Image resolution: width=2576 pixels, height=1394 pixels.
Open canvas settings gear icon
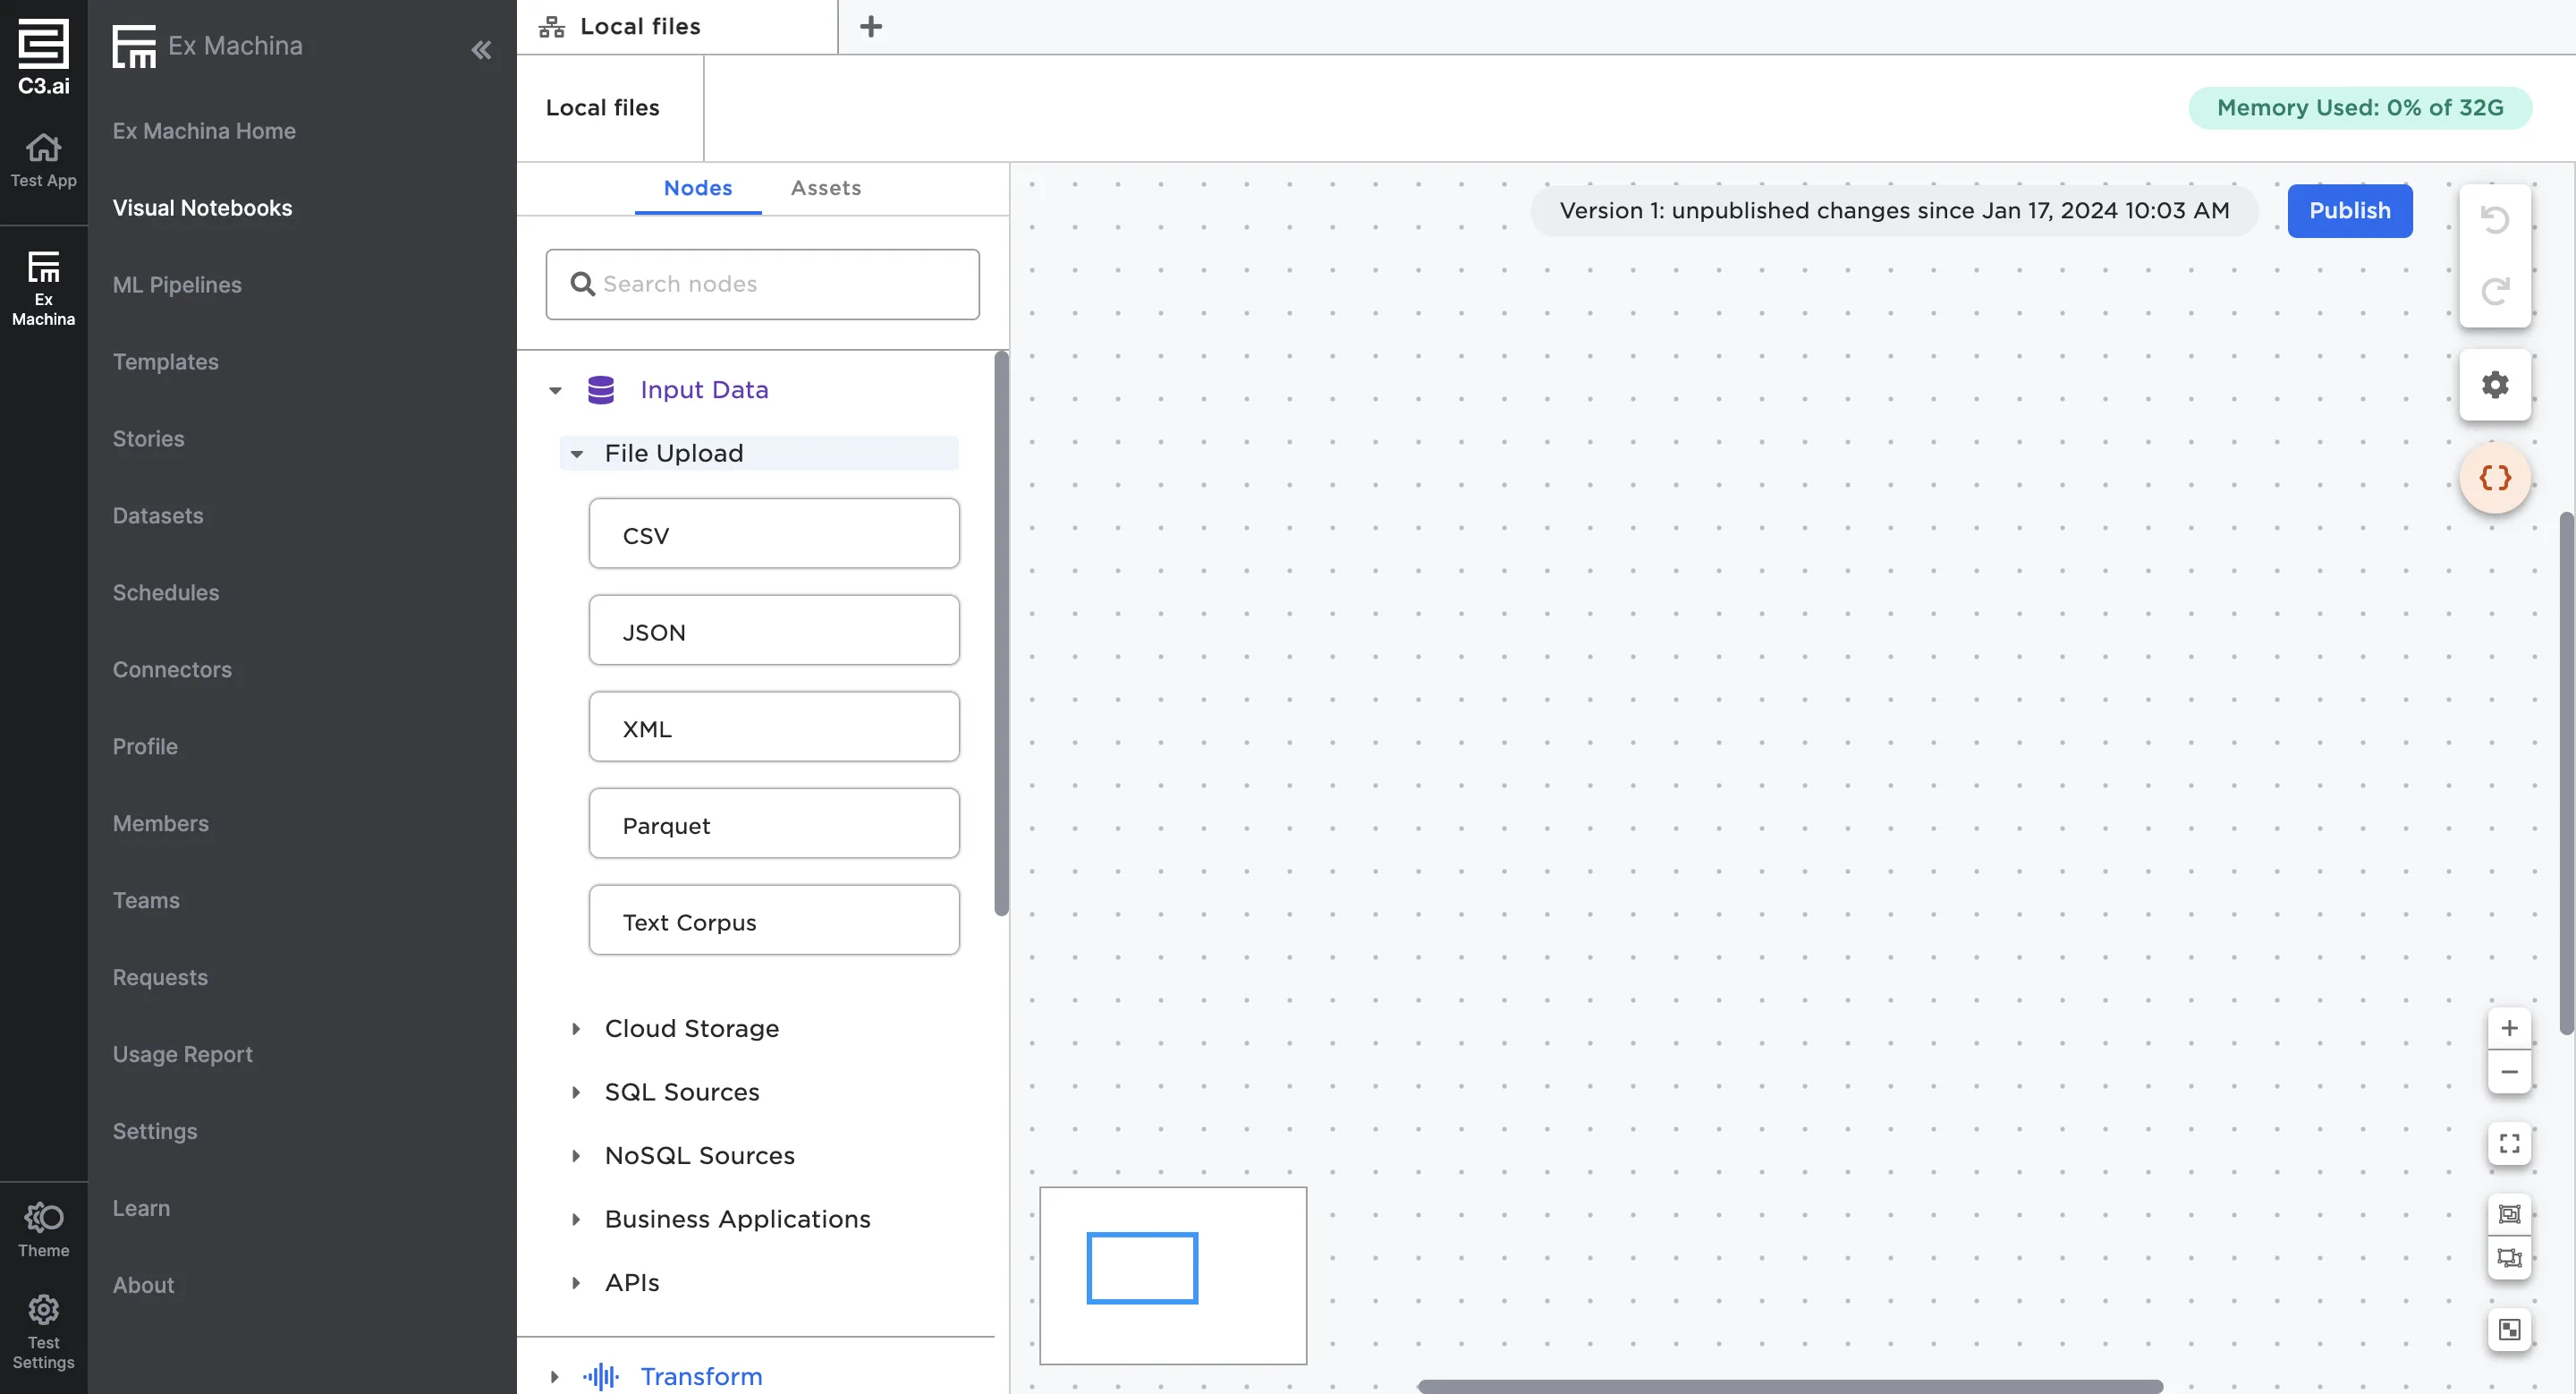pyautogui.click(x=2494, y=385)
